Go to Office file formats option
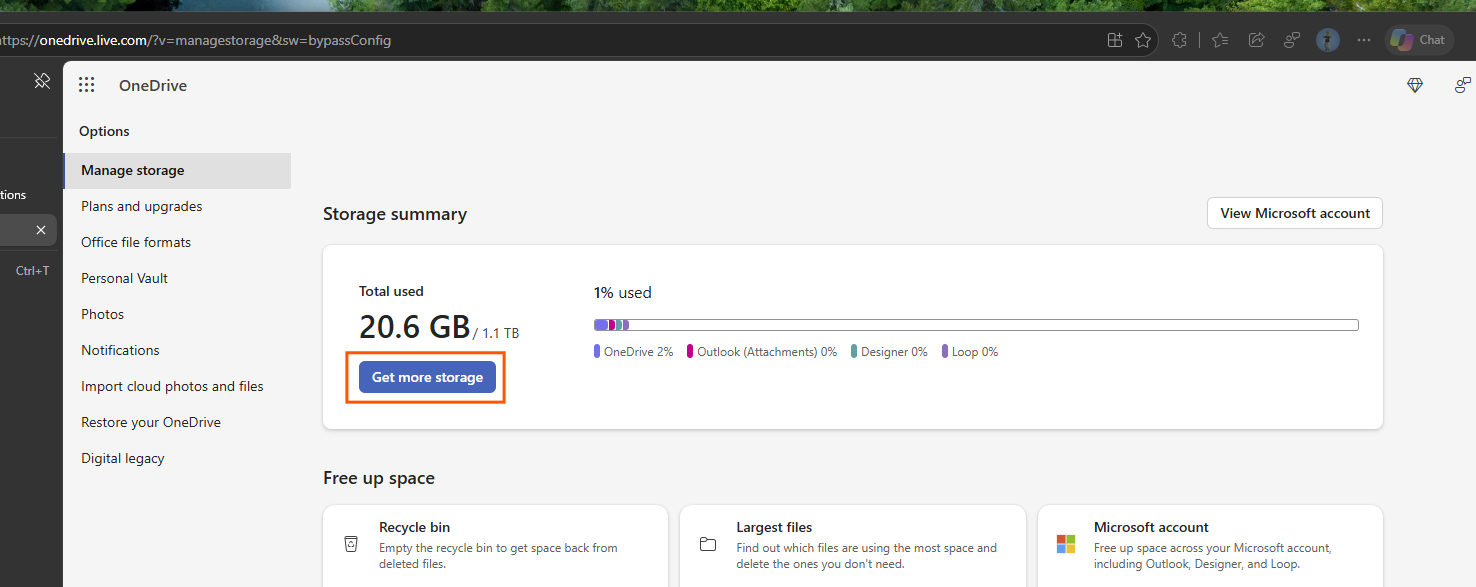The height and width of the screenshot is (587, 1476). coord(136,242)
